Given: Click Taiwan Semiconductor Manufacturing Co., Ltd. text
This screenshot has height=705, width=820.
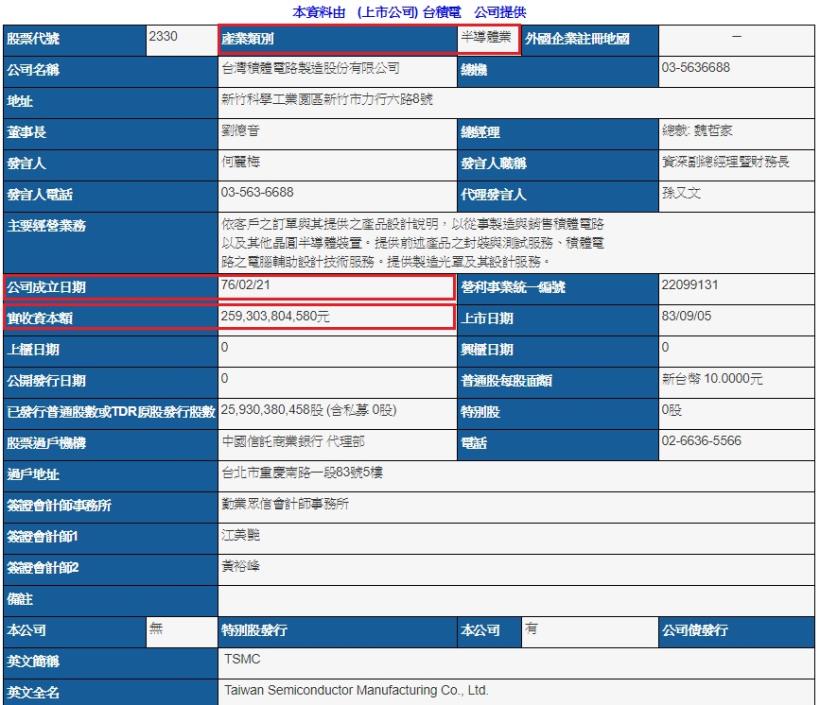Looking at the screenshot, I should (x=356, y=690).
